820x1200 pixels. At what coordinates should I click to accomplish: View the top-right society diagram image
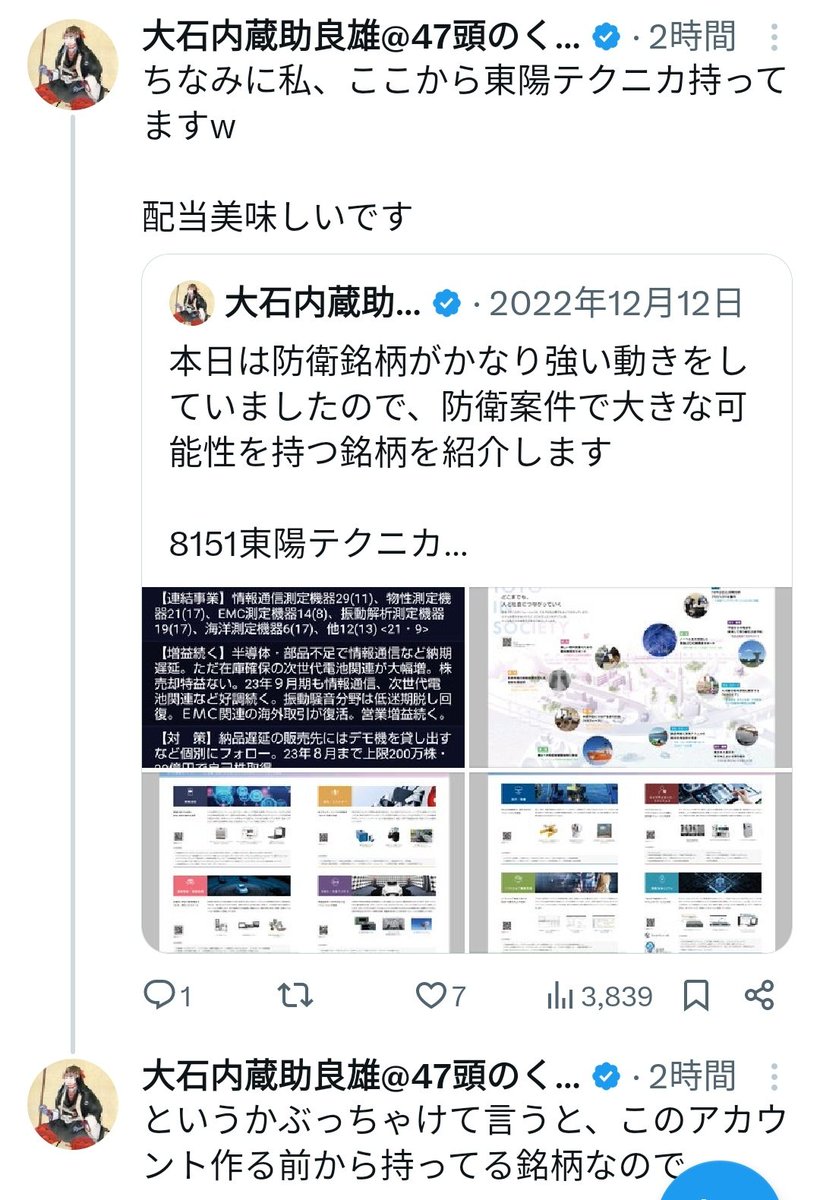click(x=630, y=677)
